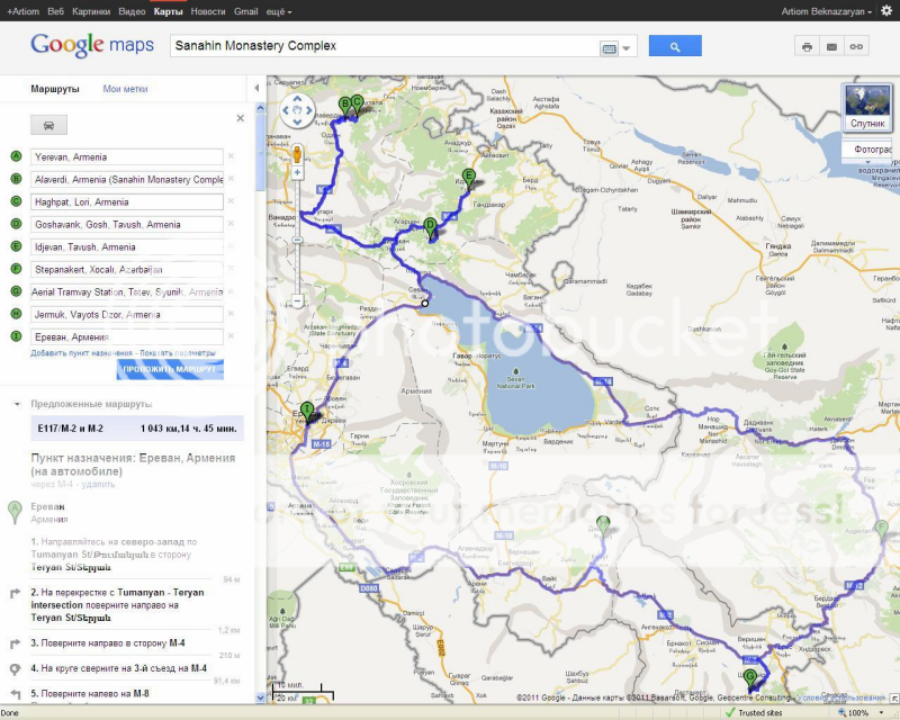Open the settings gear icon

coord(886,11)
